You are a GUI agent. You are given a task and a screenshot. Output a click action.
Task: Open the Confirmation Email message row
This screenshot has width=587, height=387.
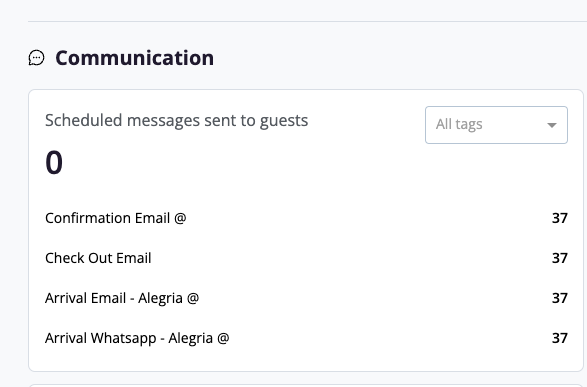coord(306,218)
